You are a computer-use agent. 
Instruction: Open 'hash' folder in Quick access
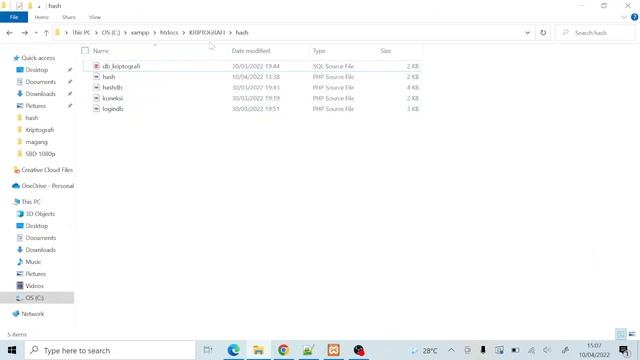click(31, 118)
